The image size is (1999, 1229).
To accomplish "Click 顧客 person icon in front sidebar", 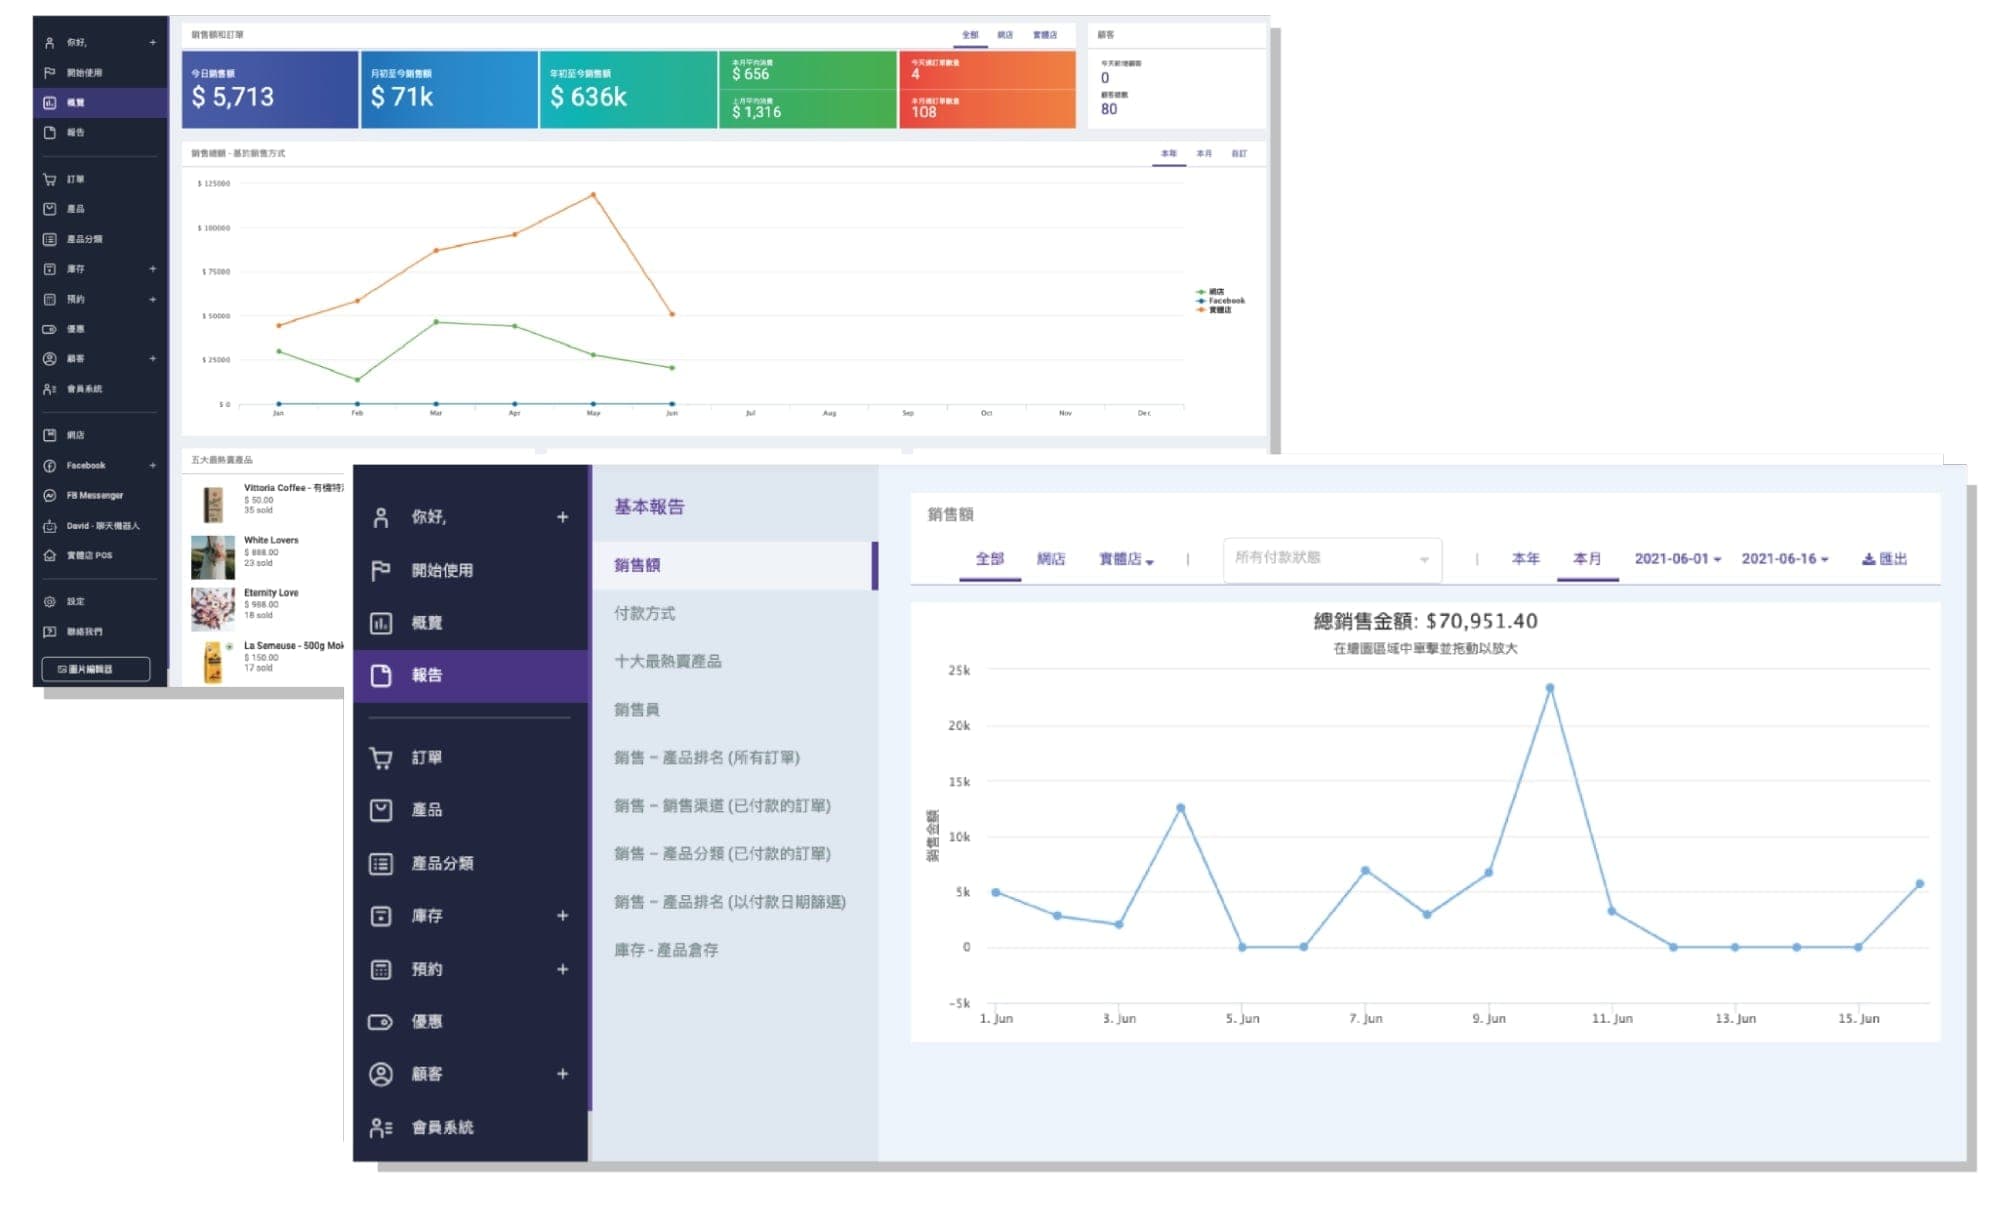I will pos(380,1074).
